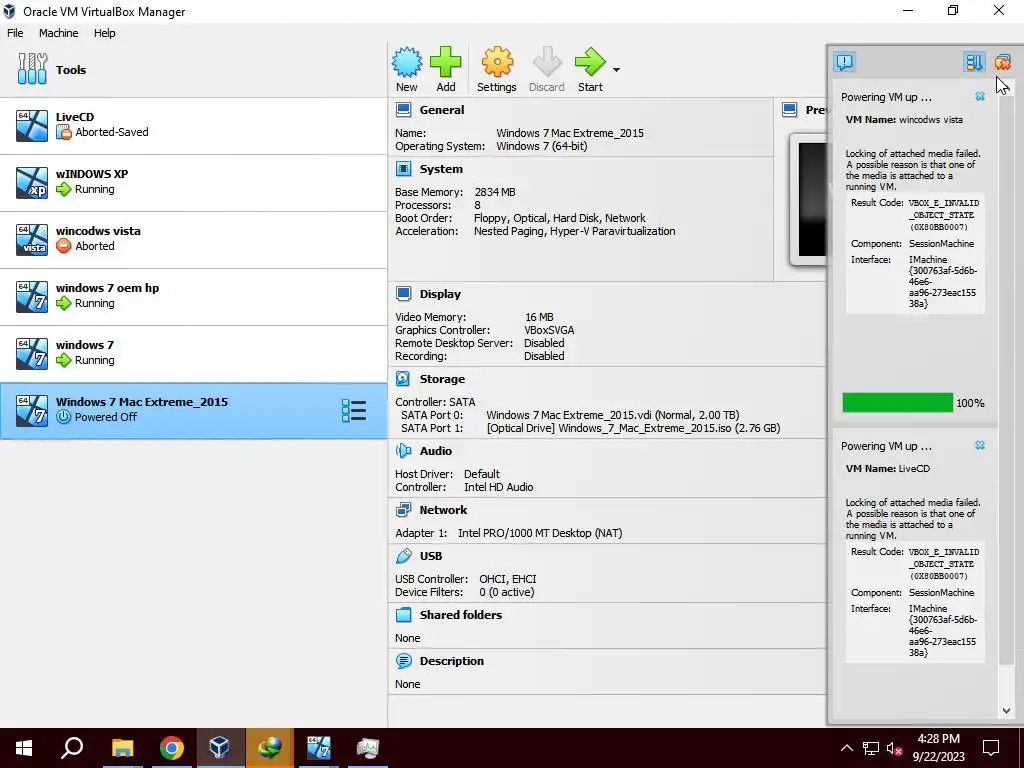Click the Description section icon
The image size is (1024, 768).
pyautogui.click(x=404, y=661)
